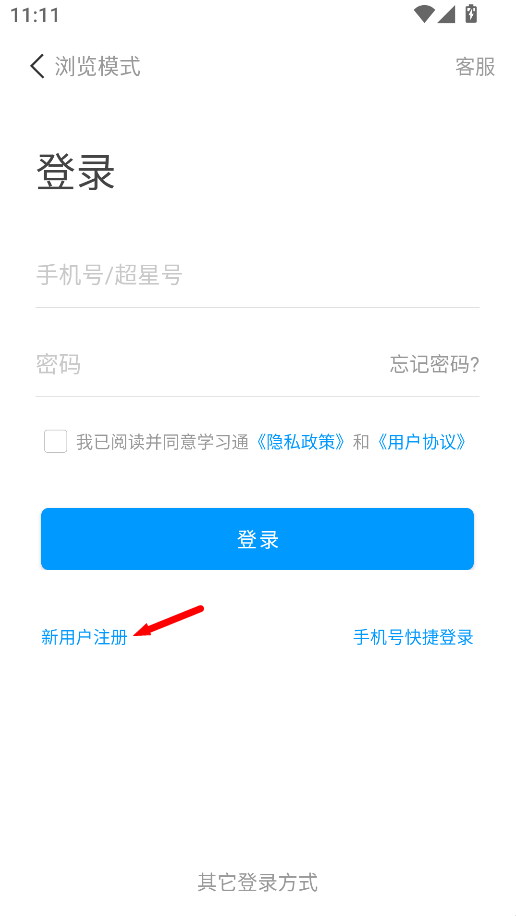
Task: Choose 手机号快捷登录 quick phone login
Action: tap(413, 637)
